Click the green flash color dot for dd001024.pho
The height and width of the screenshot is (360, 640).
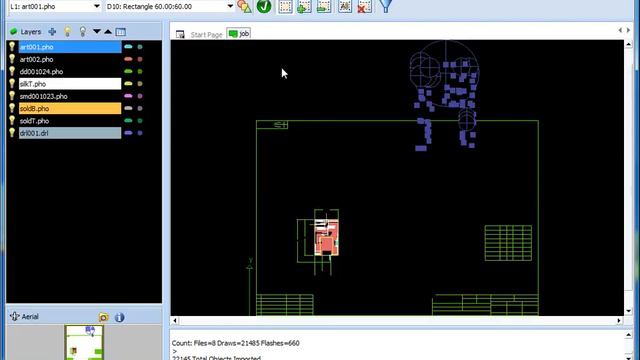coord(140,71)
